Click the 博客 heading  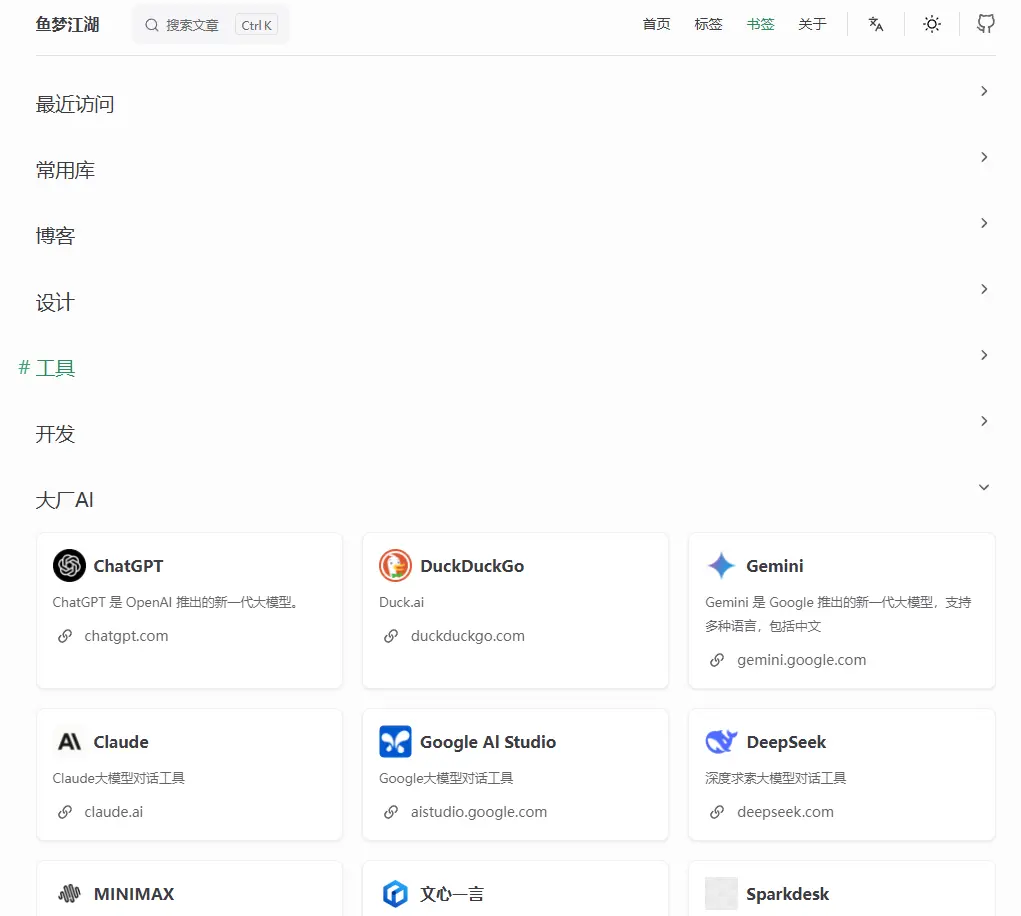(55, 236)
